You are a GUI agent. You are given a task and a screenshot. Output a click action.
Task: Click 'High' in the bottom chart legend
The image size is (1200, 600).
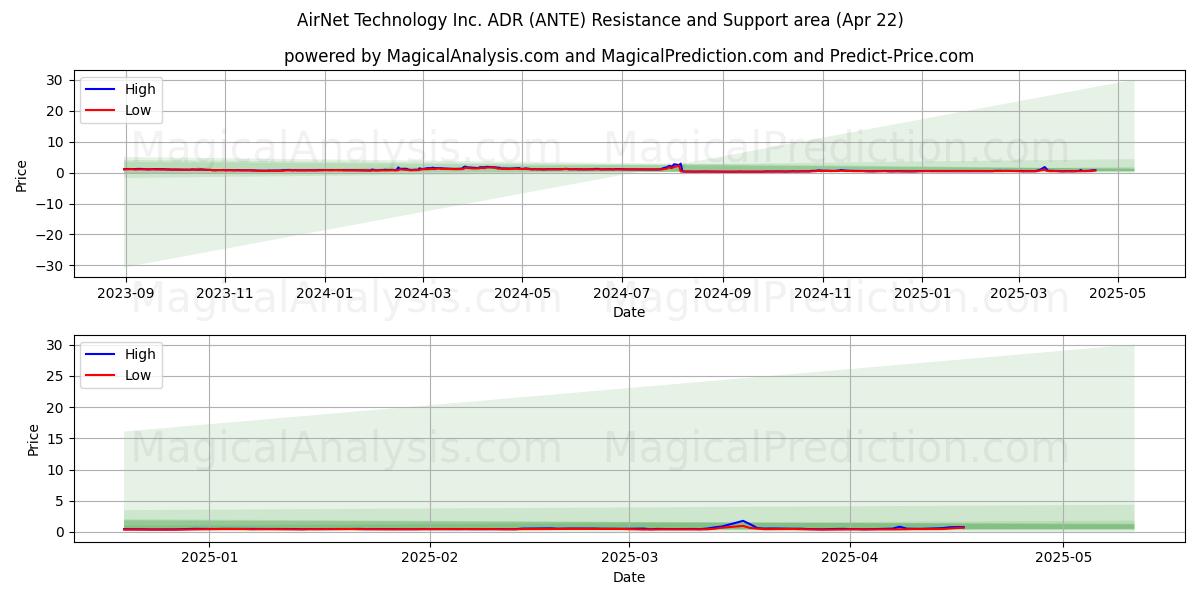coord(140,354)
